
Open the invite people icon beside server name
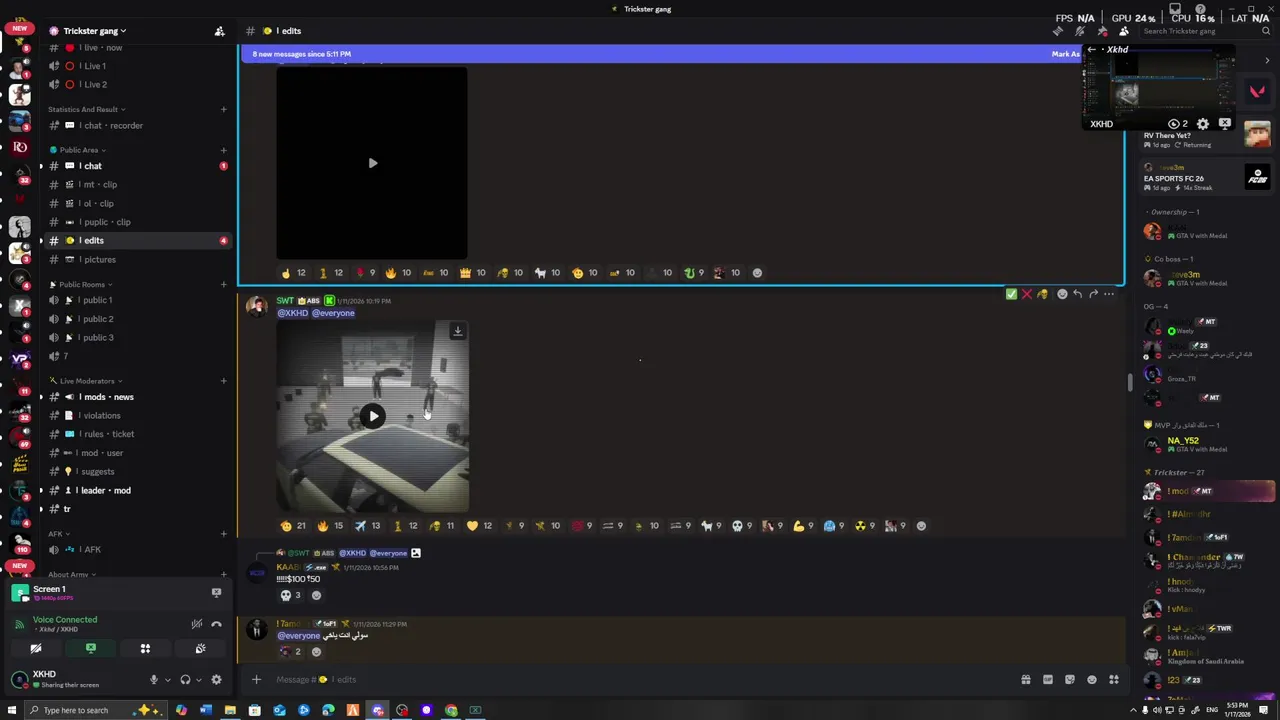coord(219,31)
